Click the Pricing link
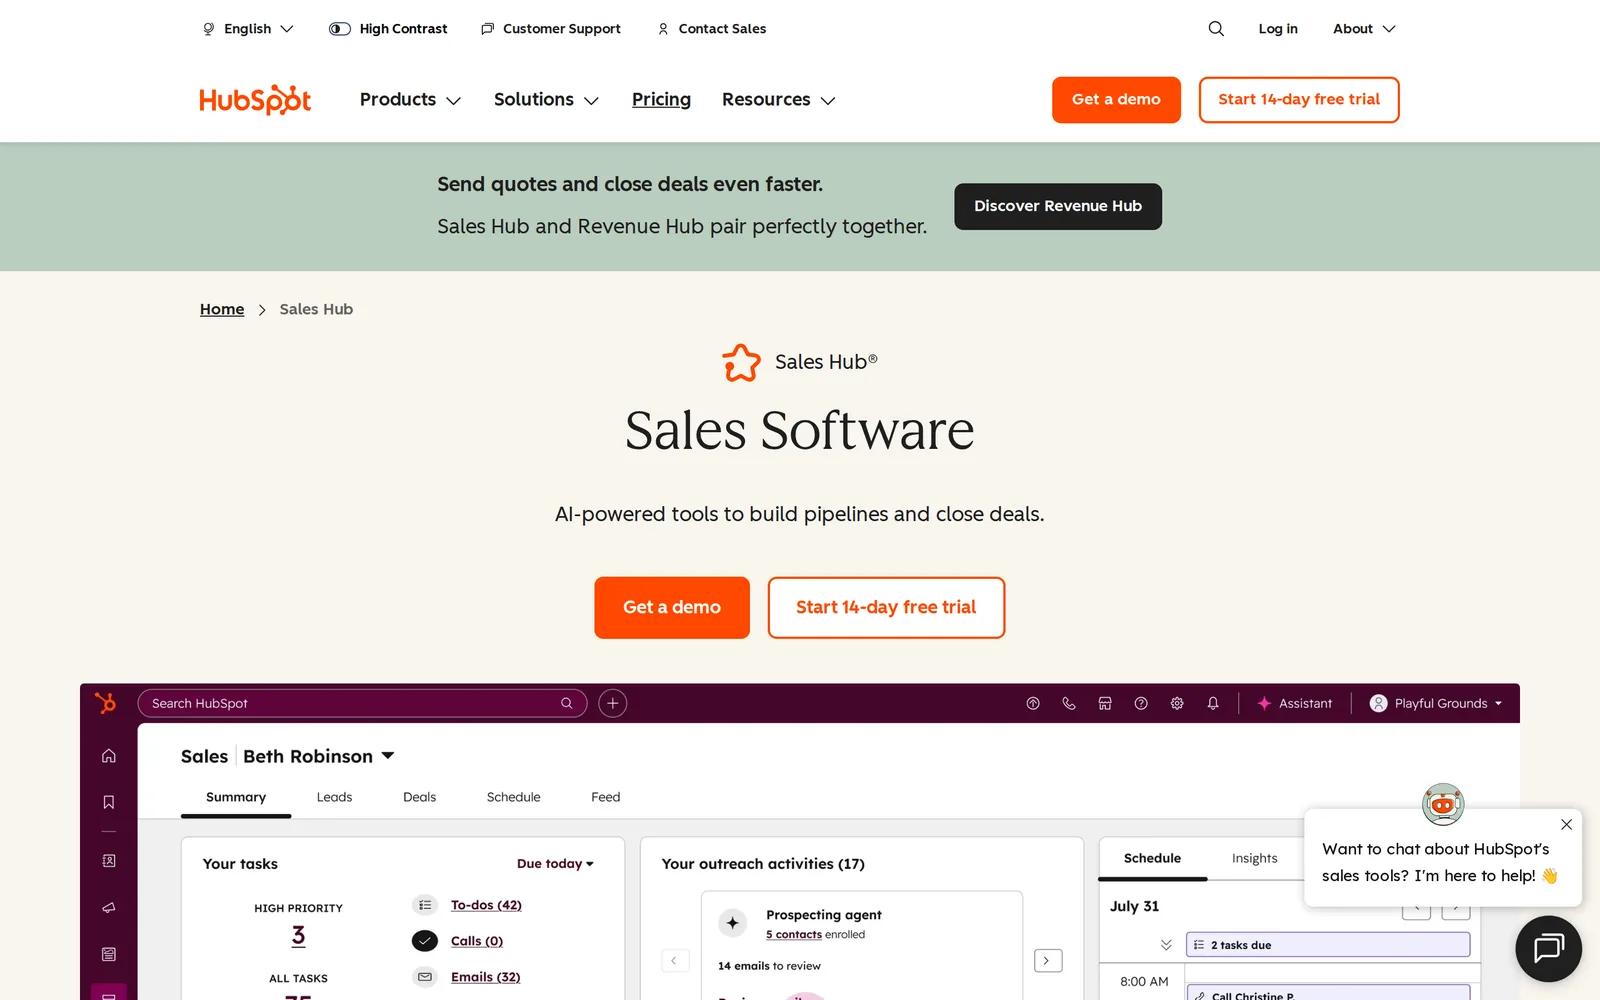The height and width of the screenshot is (1000, 1600). point(661,99)
